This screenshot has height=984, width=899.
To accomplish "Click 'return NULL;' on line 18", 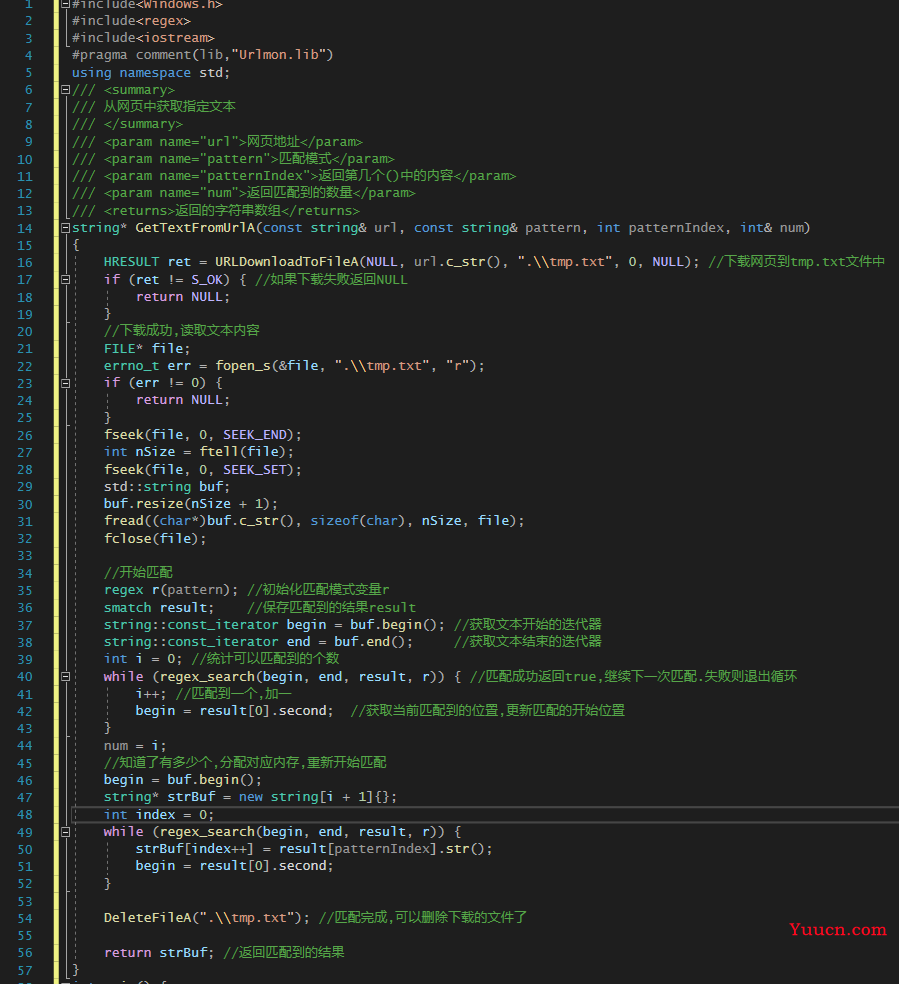I will tap(183, 297).
